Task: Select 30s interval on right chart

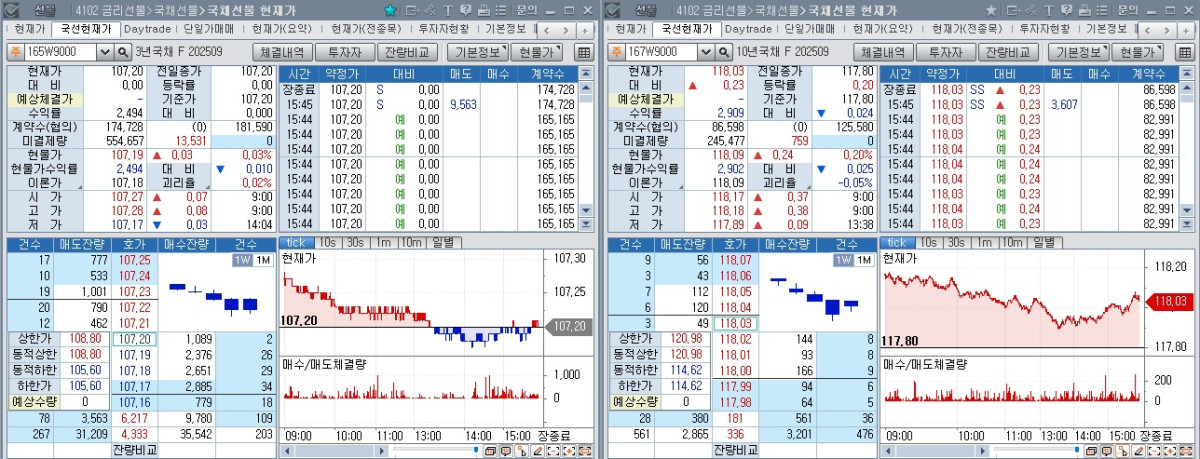Action: (x=955, y=242)
